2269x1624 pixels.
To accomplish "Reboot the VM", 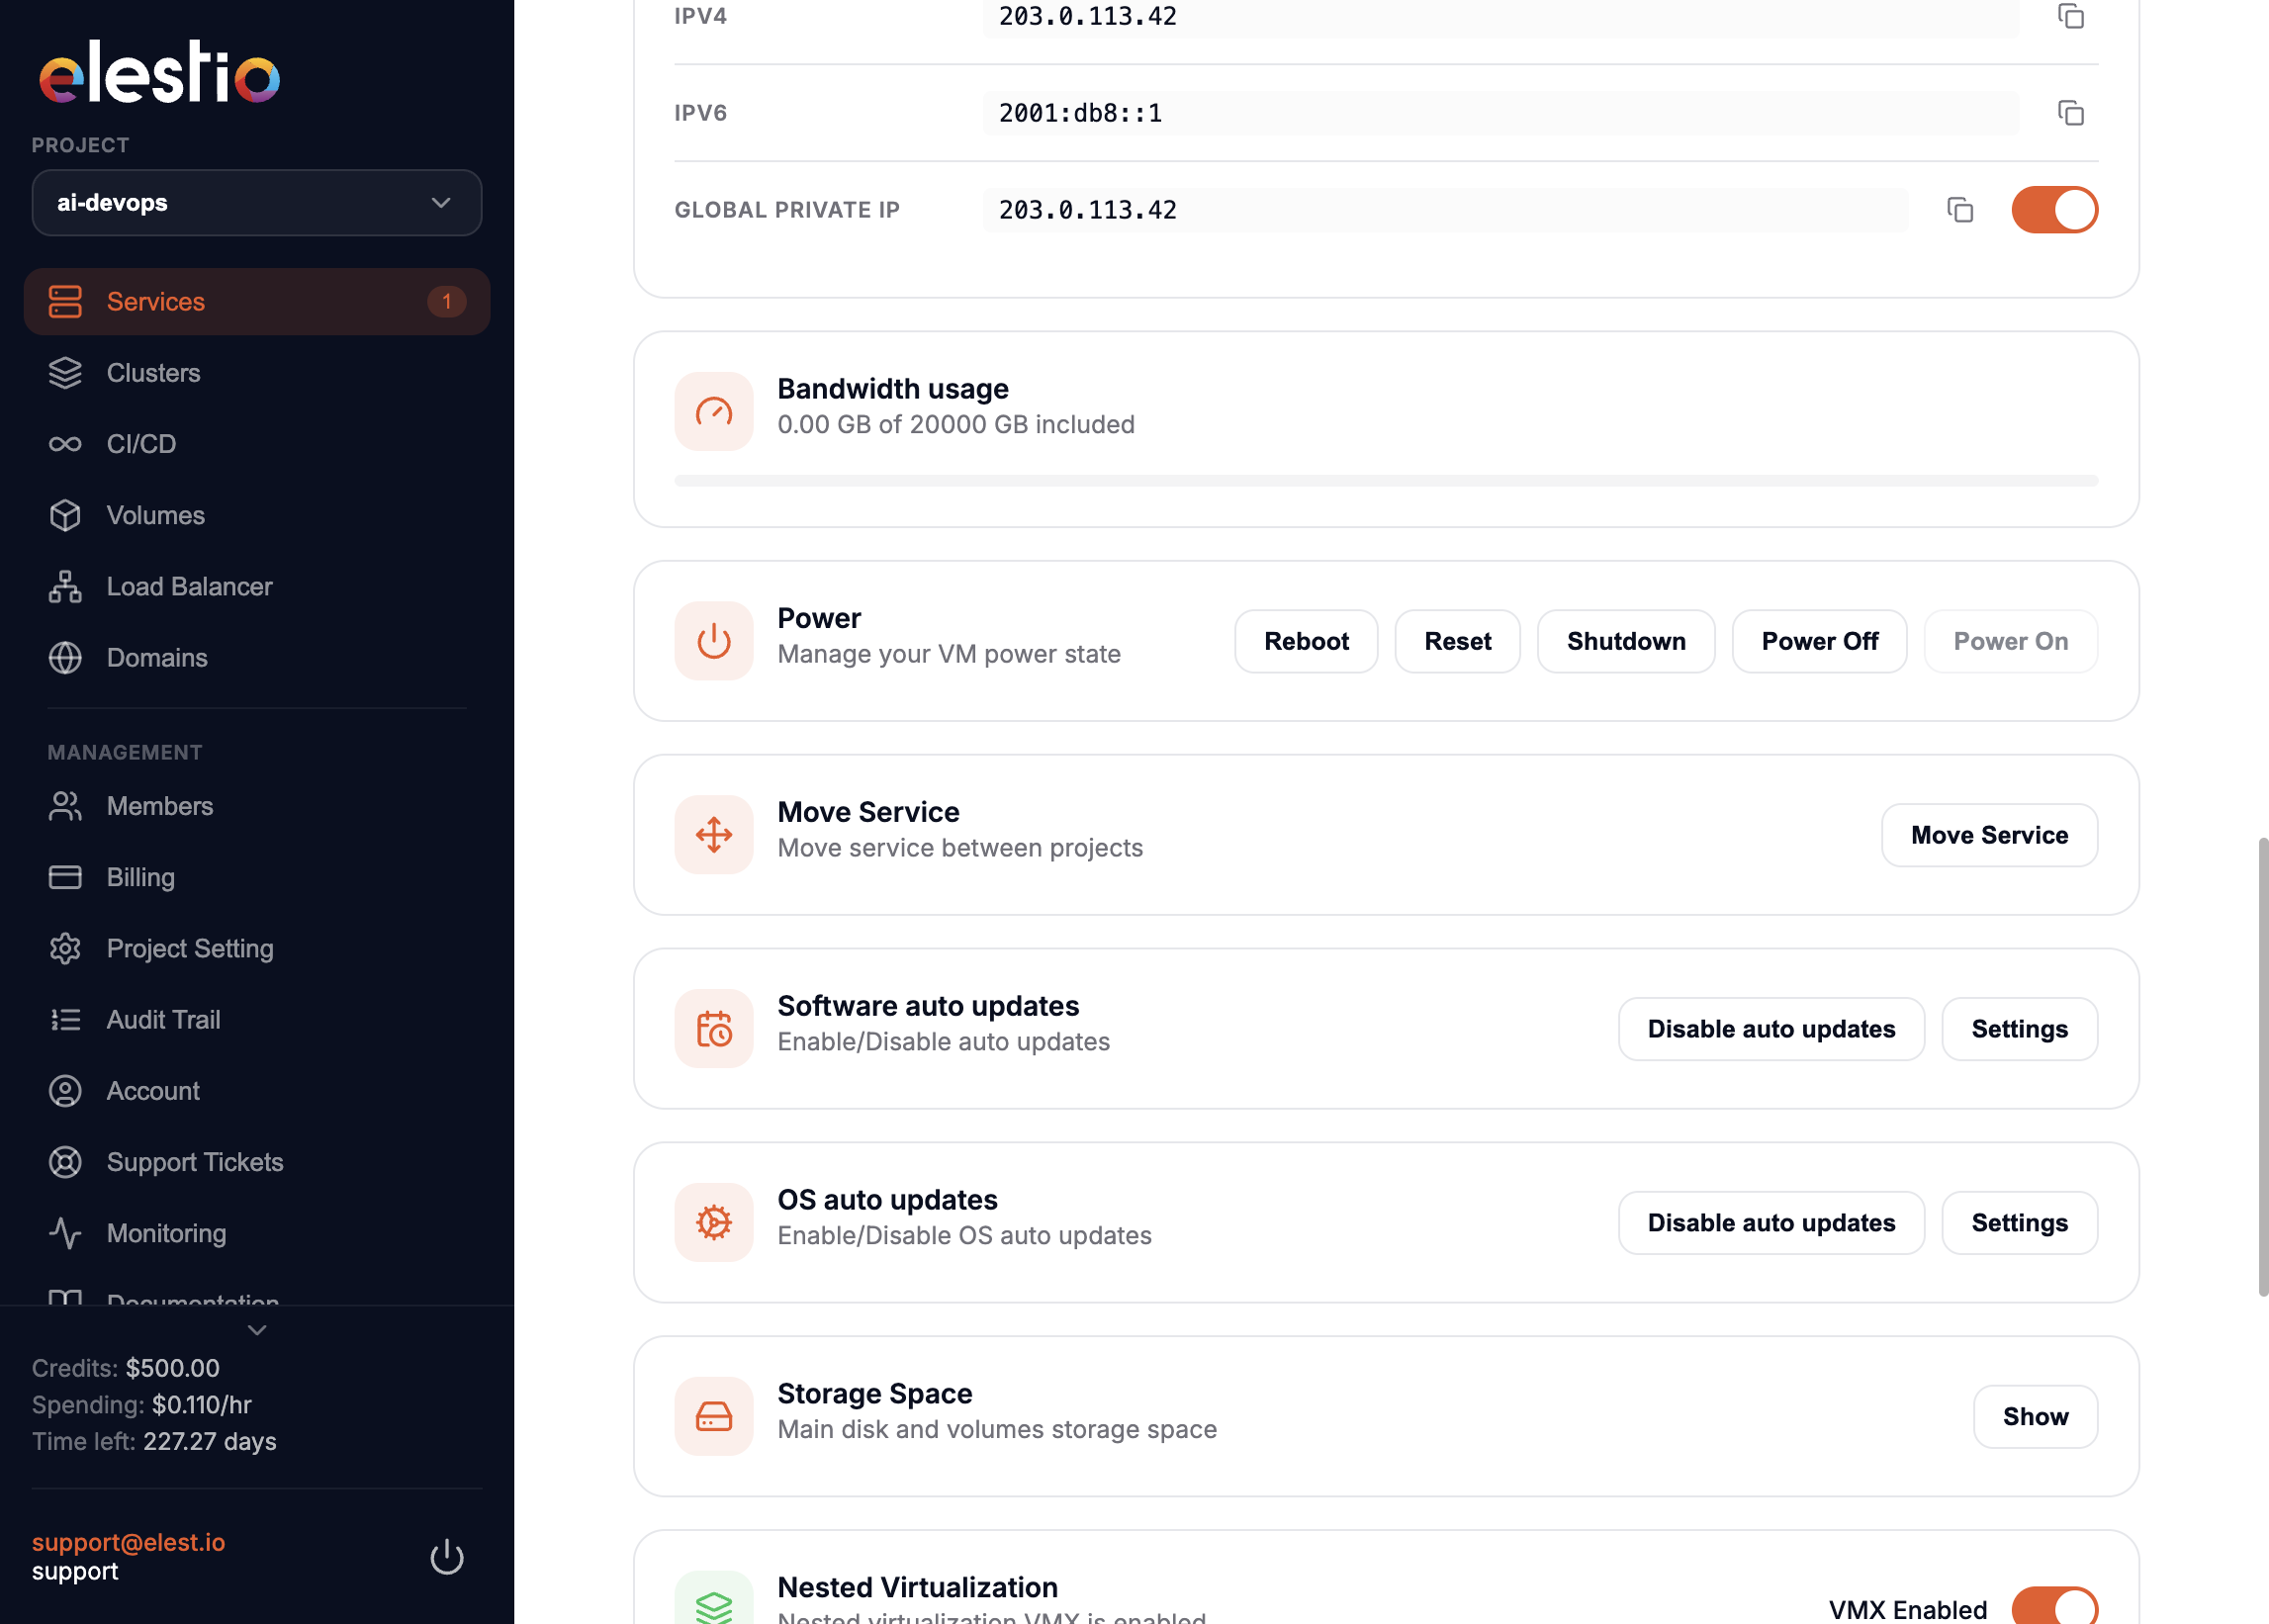I will click(x=1306, y=641).
